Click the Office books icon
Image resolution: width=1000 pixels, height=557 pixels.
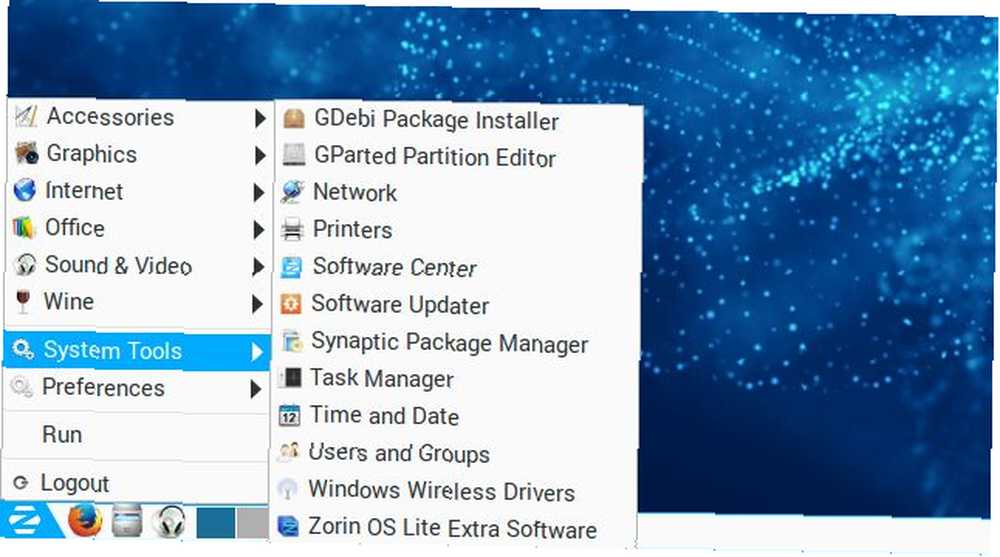[x=24, y=228]
